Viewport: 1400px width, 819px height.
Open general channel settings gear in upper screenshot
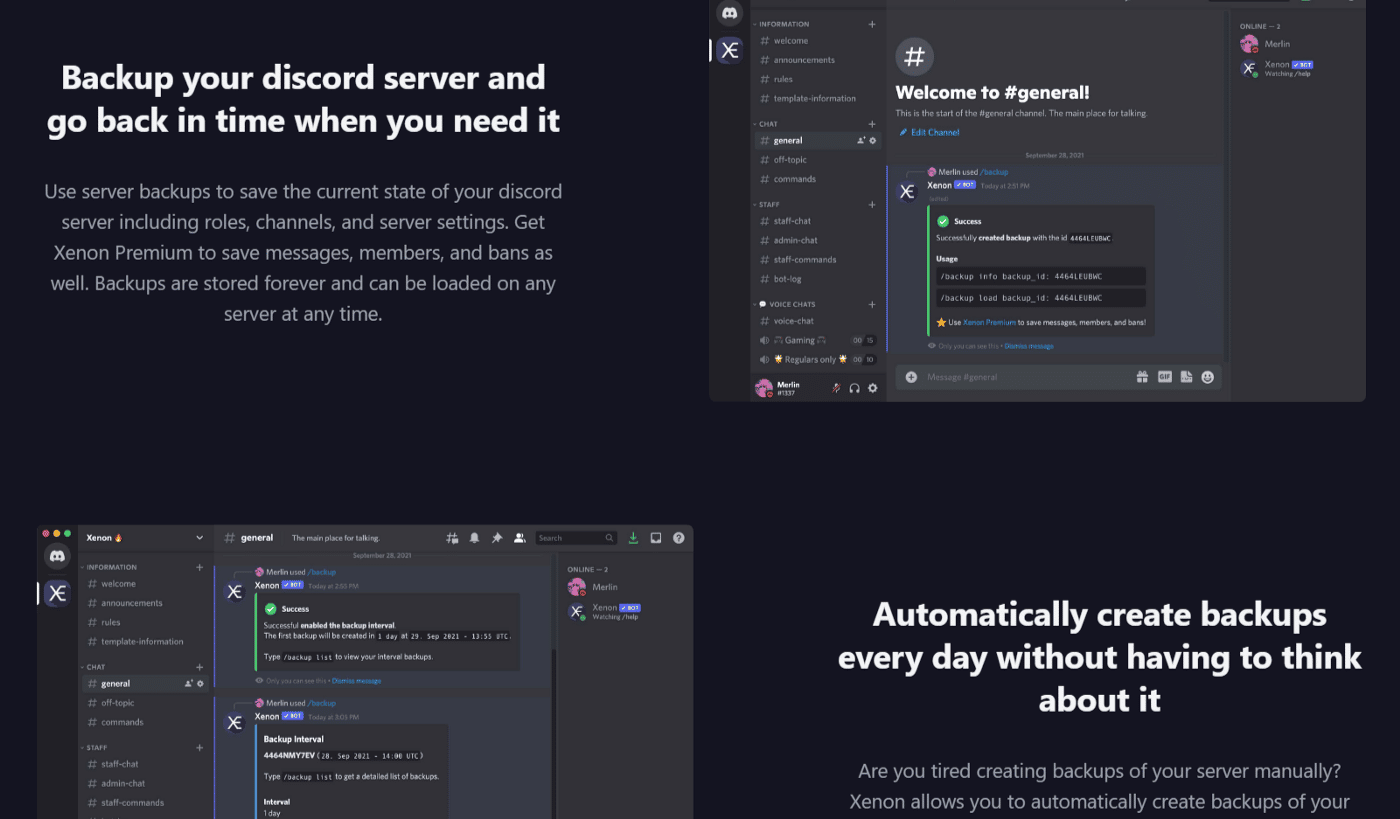(x=873, y=141)
